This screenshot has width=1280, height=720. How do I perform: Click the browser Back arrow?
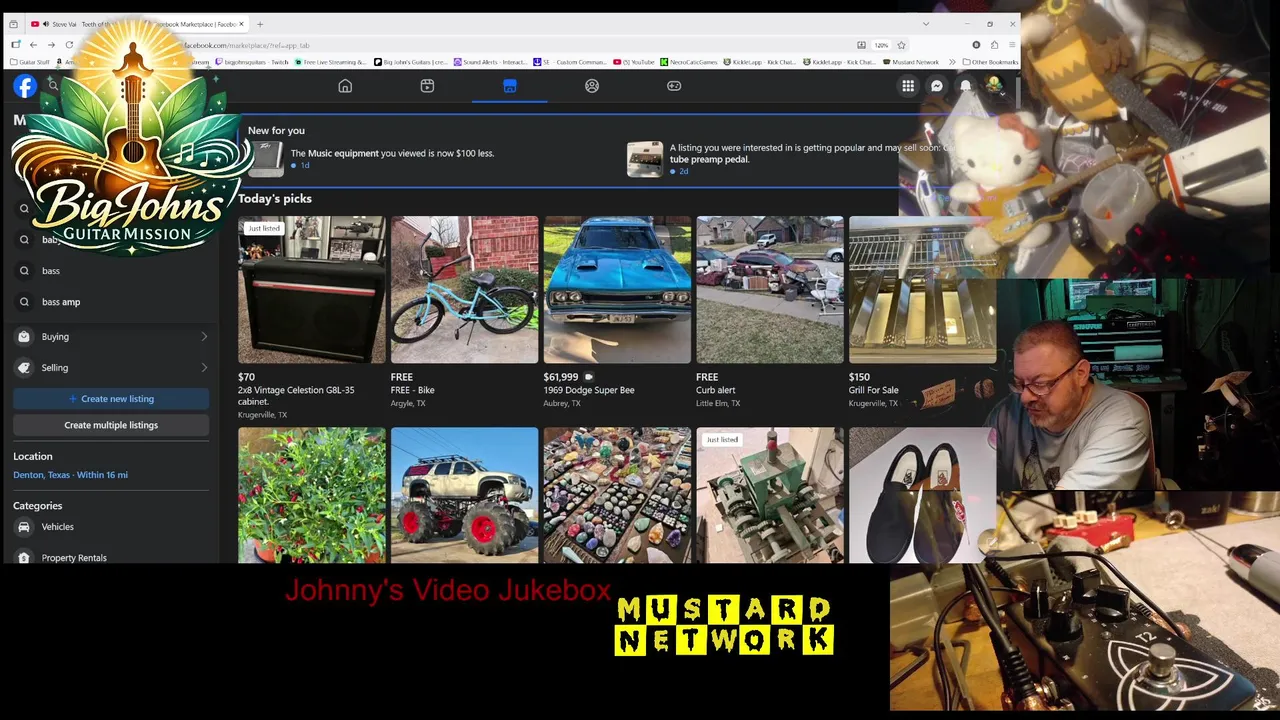33,45
